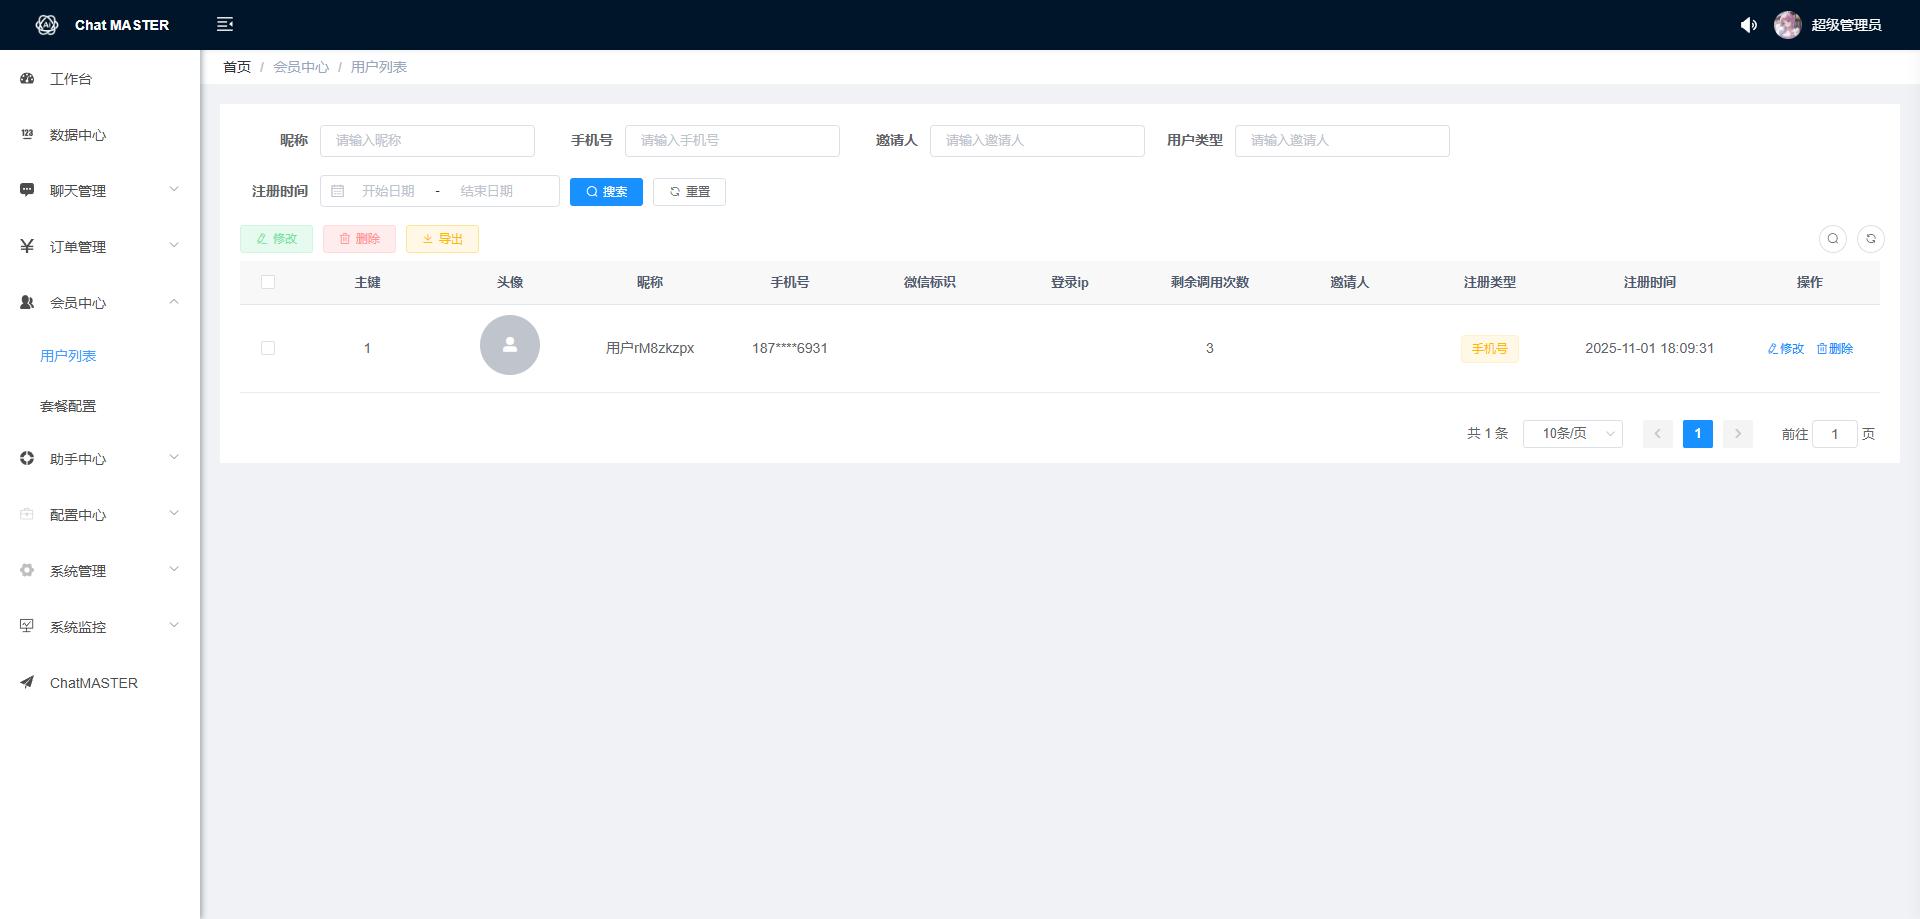Click the 开始日期 date field
The height and width of the screenshot is (919, 1920).
tap(388, 191)
